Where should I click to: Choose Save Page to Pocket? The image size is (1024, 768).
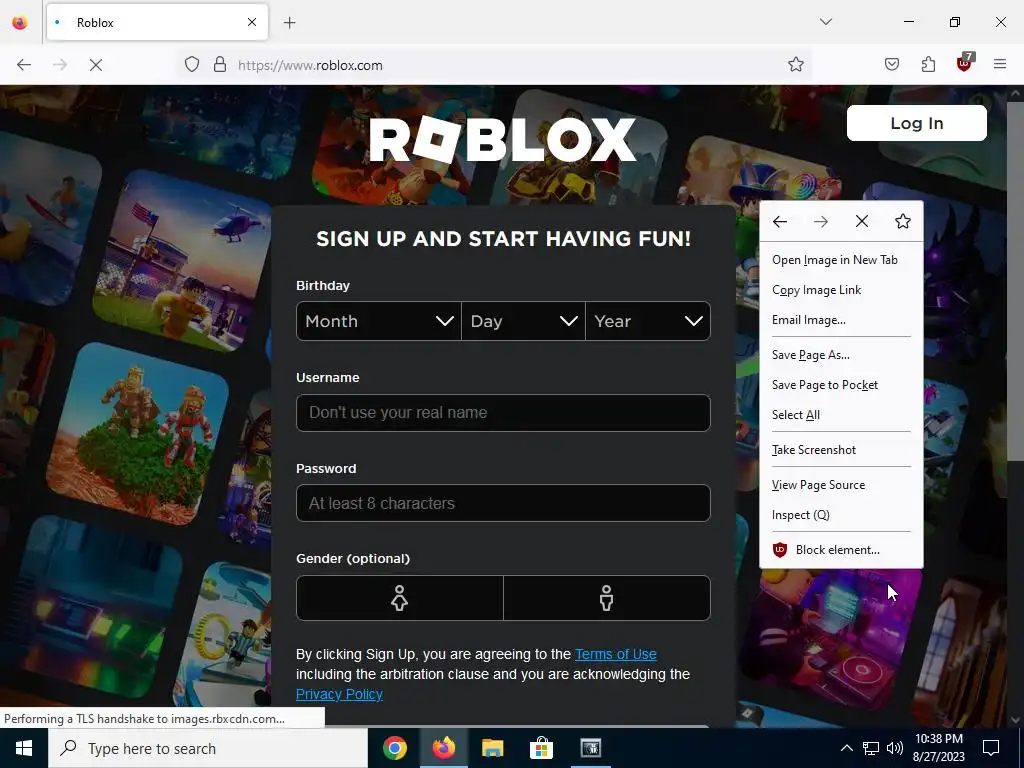[x=841, y=385]
